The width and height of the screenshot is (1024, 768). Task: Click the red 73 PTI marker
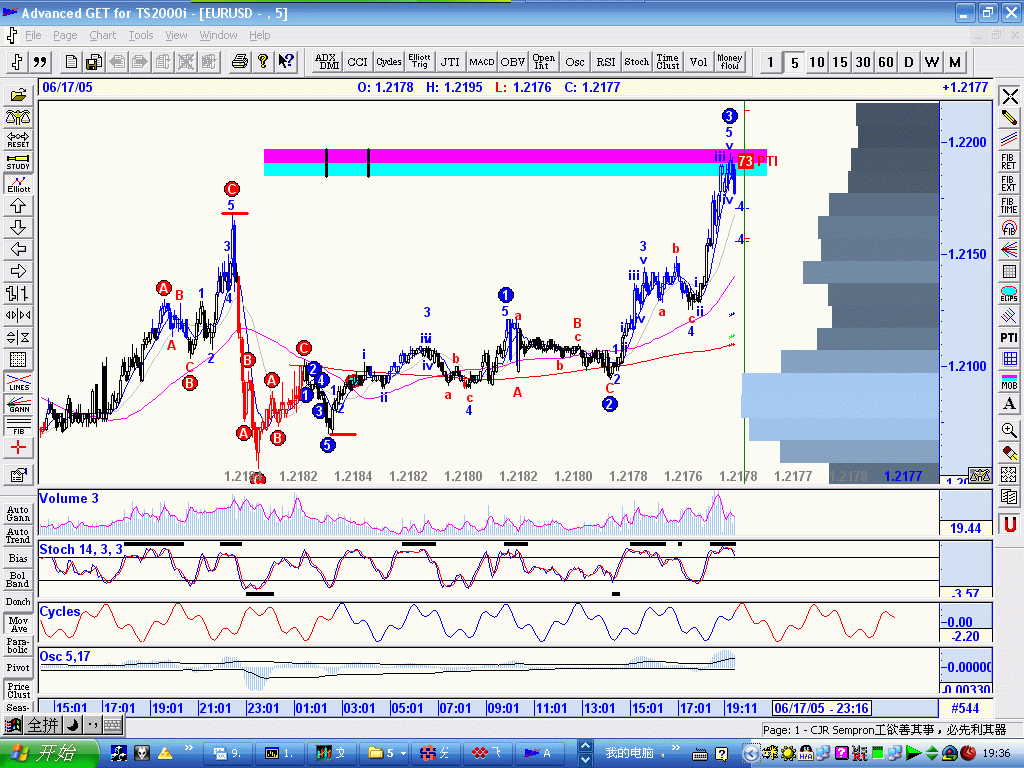tap(745, 161)
